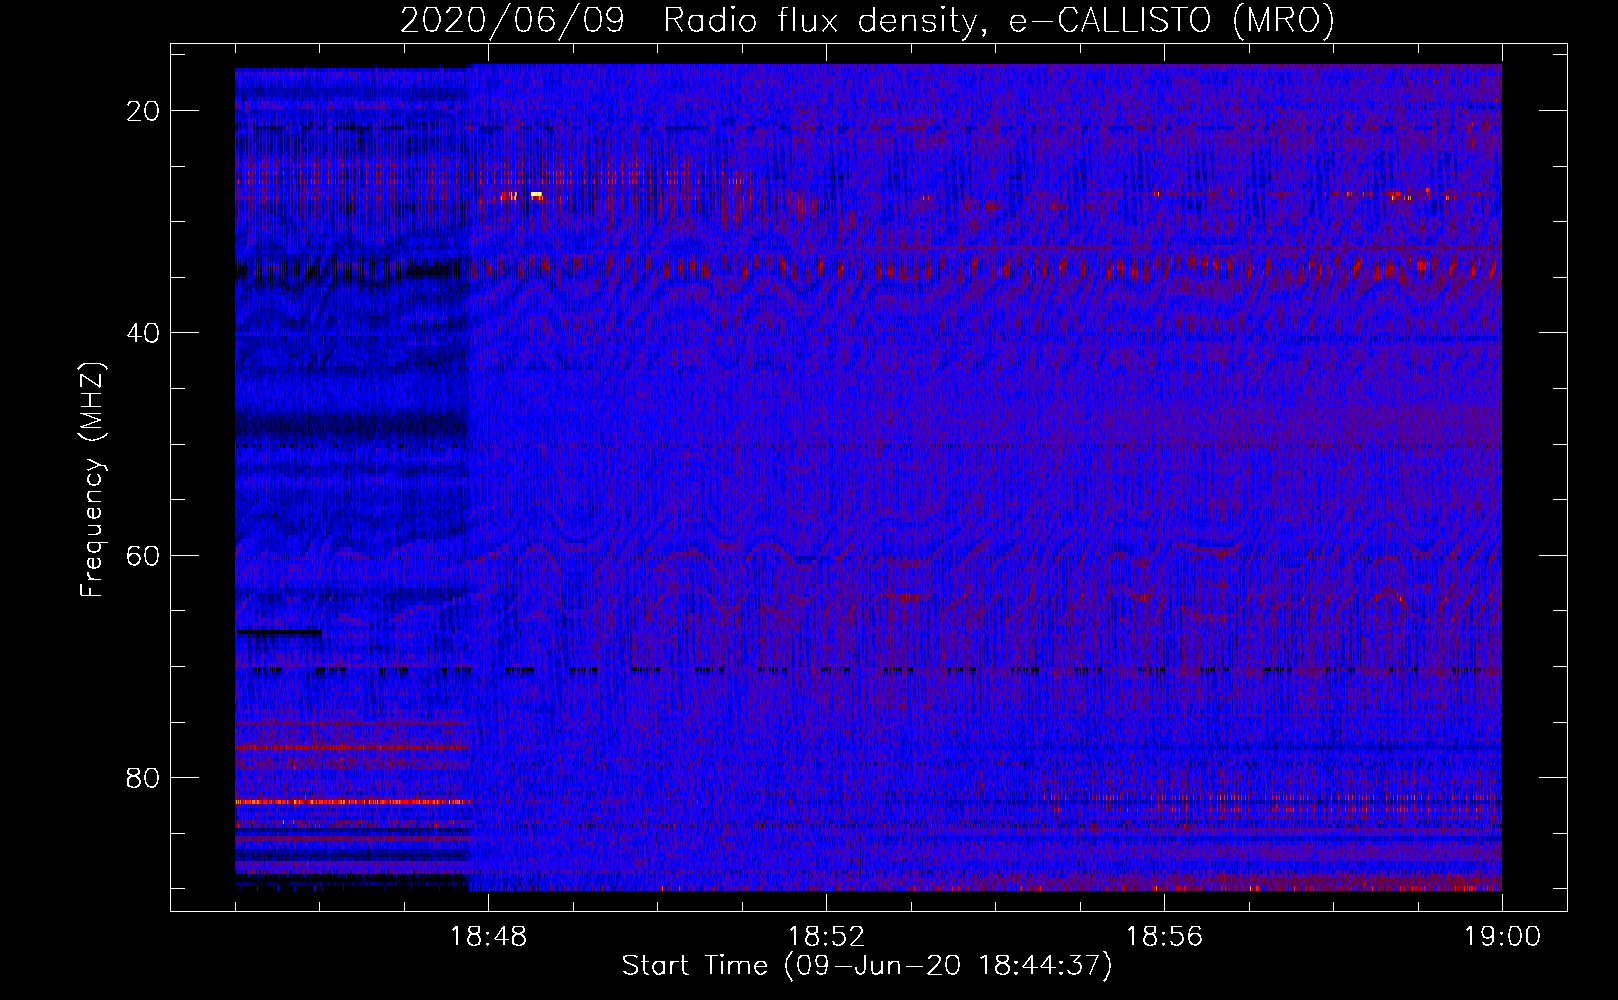This screenshot has width=1618, height=1000.
Task: Click the 'Frequency (MHZ)' axis label
Action: click(92, 480)
